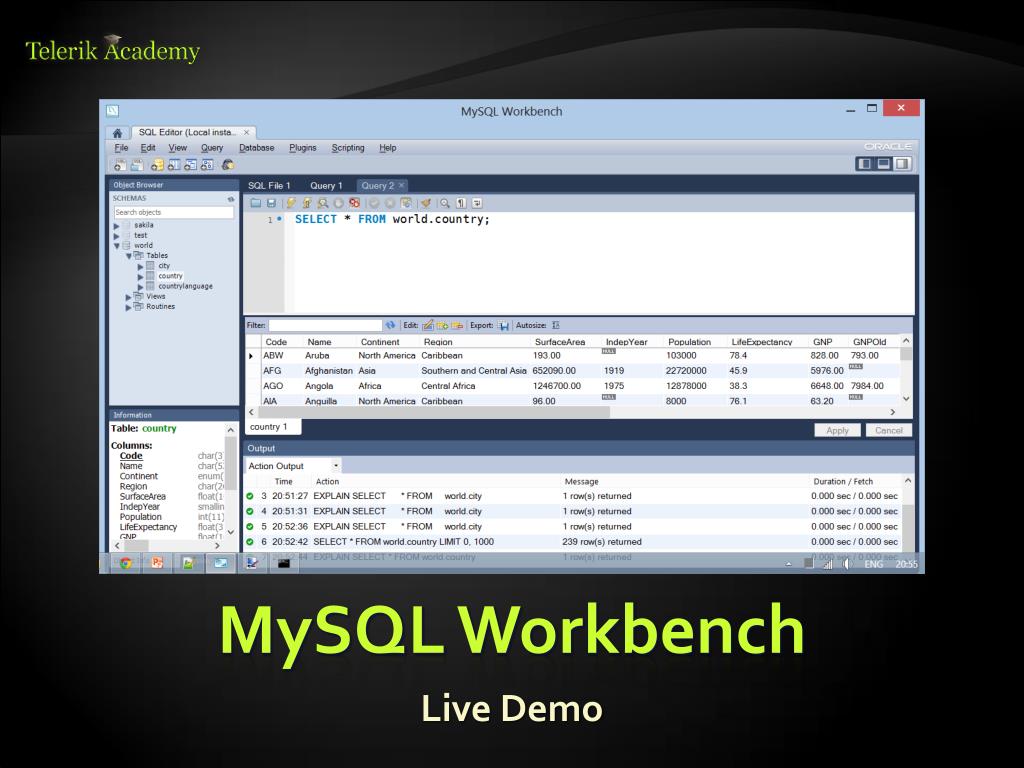This screenshot has width=1024, height=768.
Task: Click the Cancel button
Action: point(889,430)
